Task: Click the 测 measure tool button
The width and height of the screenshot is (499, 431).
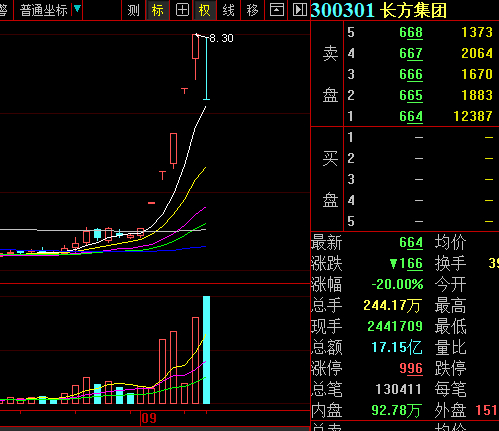Action: [x=134, y=10]
